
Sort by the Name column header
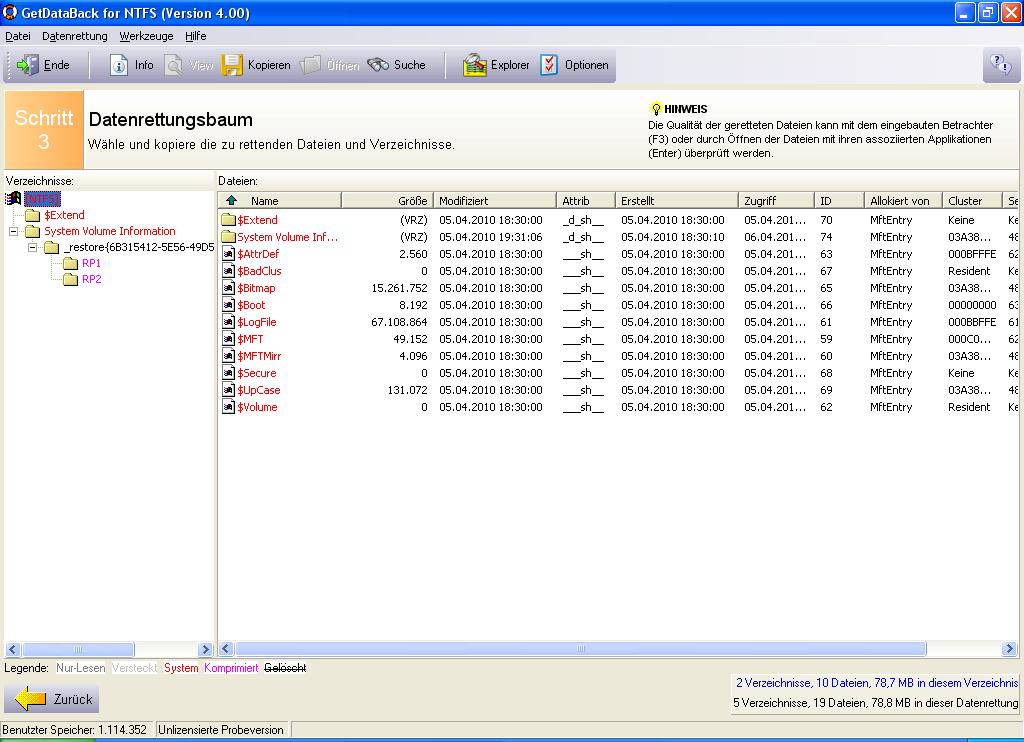tap(280, 201)
